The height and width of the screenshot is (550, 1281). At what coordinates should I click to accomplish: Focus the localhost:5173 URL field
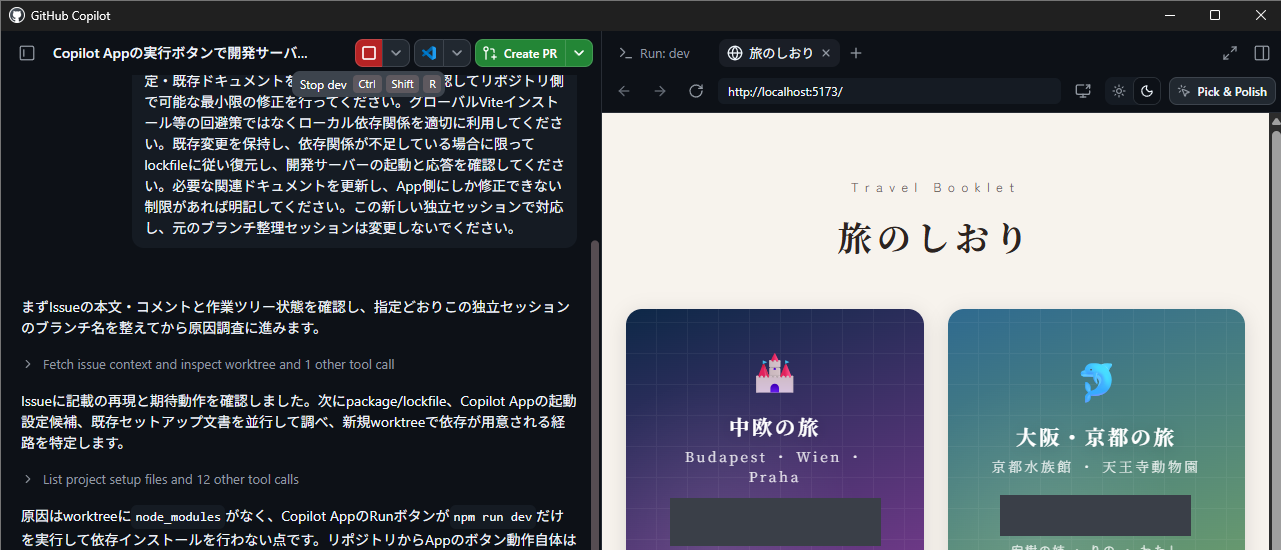[x=889, y=91]
